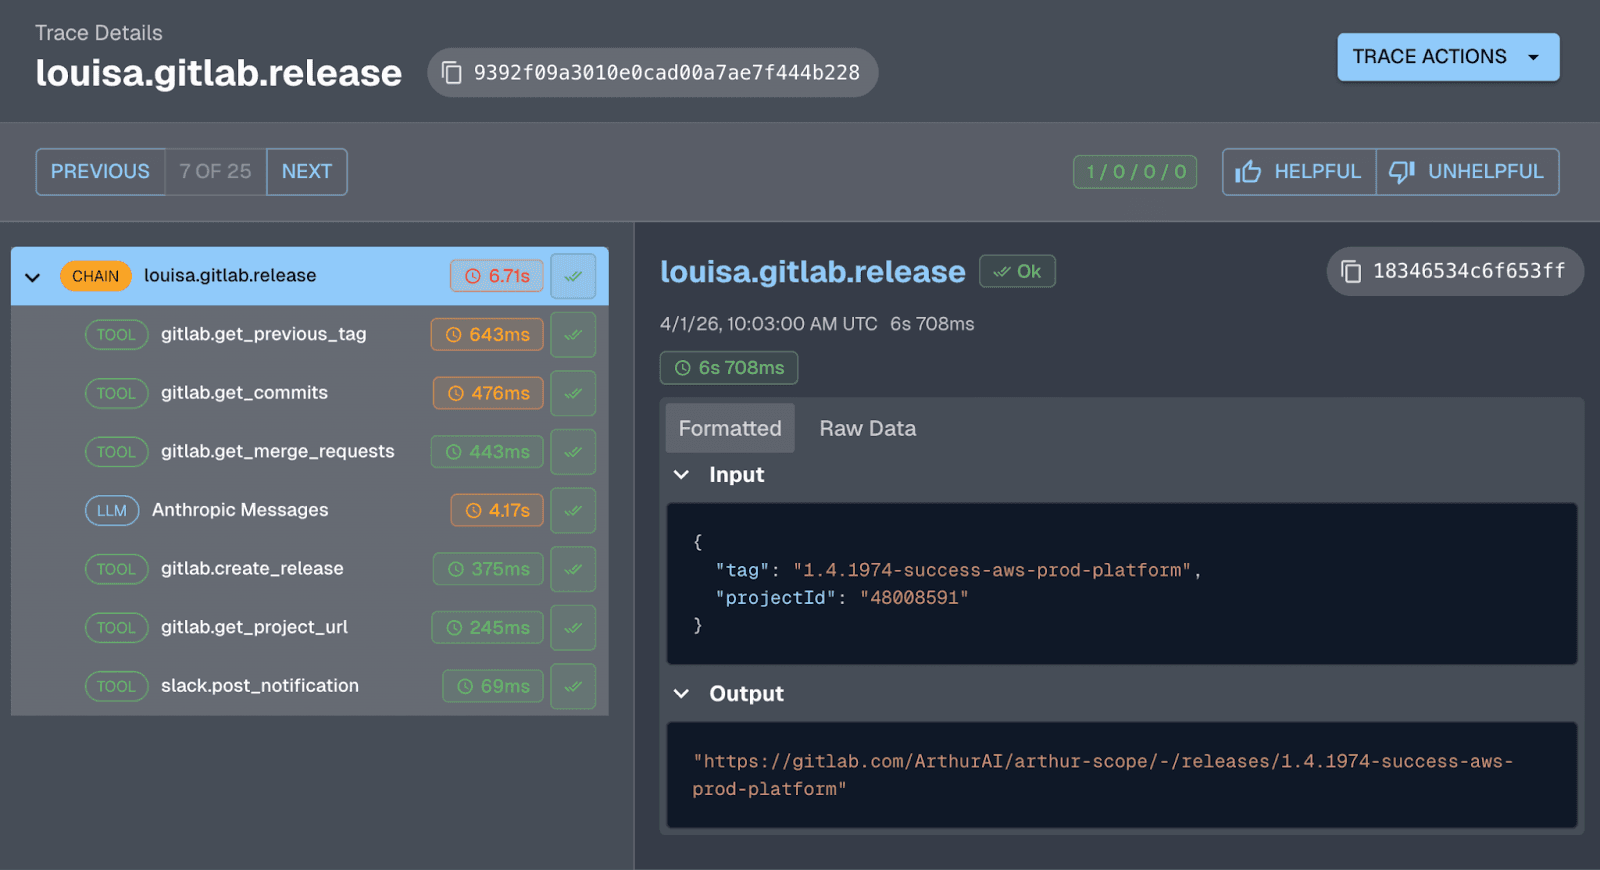Image resolution: width=1600 pixels, height=870 pixels.
Task: Open the Trace Actions dropdown
Action: (1447, 57)
